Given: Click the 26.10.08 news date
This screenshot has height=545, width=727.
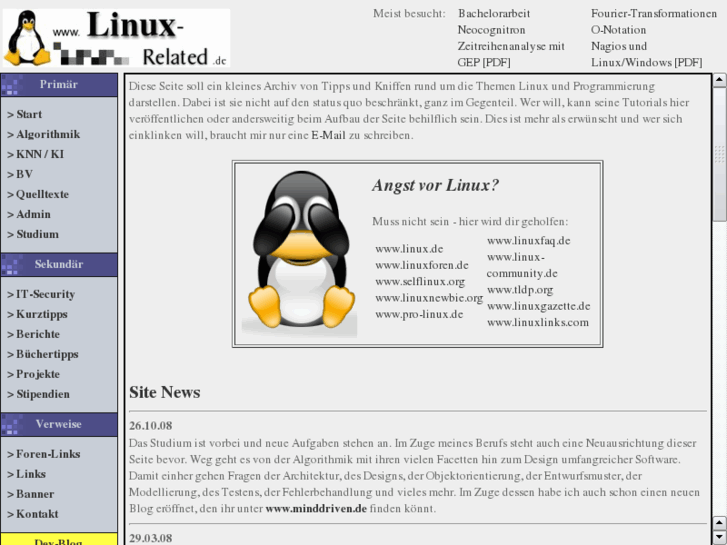Looking at the screenshot, I should [150, 425].
